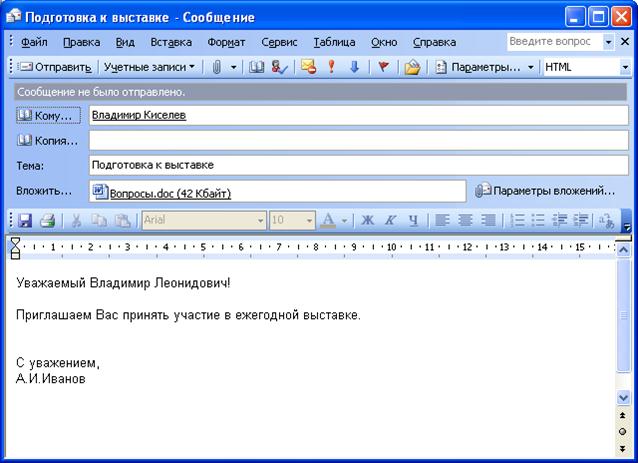Screen dimensions: 638x463
Task: Click the ruler indent marker
Action: pyautogui.click(x=15, y=249)
